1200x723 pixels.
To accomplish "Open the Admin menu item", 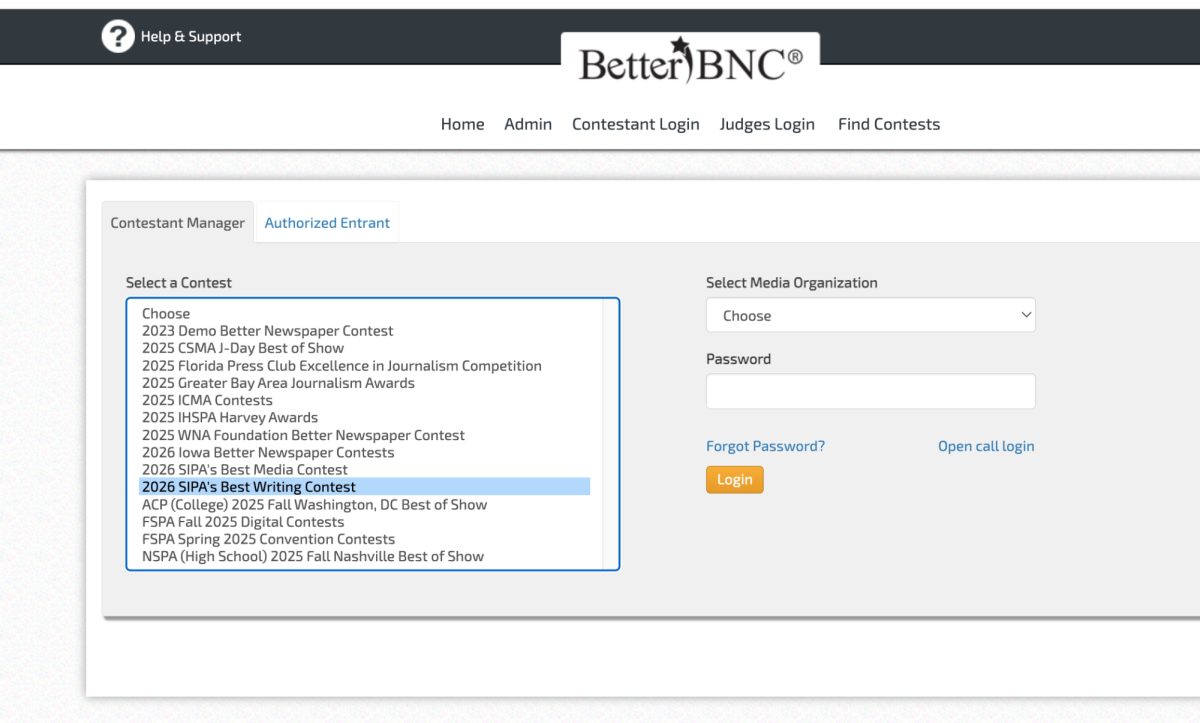I will pos(528,124).
